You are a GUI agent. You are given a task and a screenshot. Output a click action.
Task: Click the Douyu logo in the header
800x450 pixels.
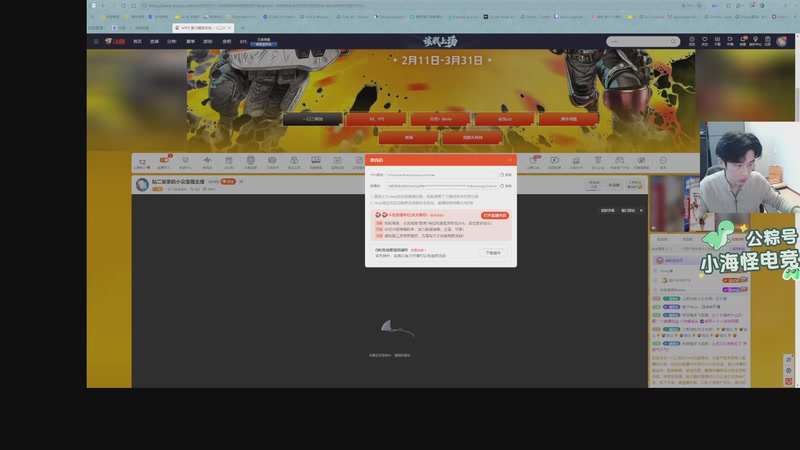pos(115,41)
